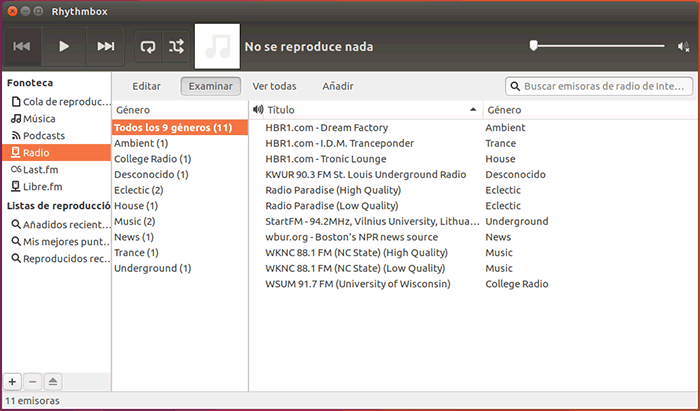Open Música library in sidebar
Viewport: 700px width, 411px height.
[x=57, y=119]
